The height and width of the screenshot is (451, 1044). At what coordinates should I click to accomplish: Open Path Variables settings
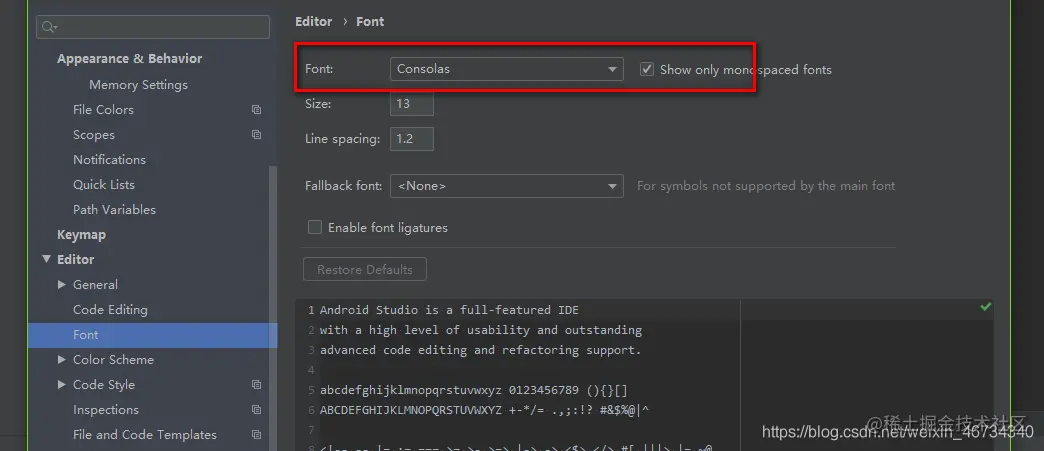click(115, 210)
